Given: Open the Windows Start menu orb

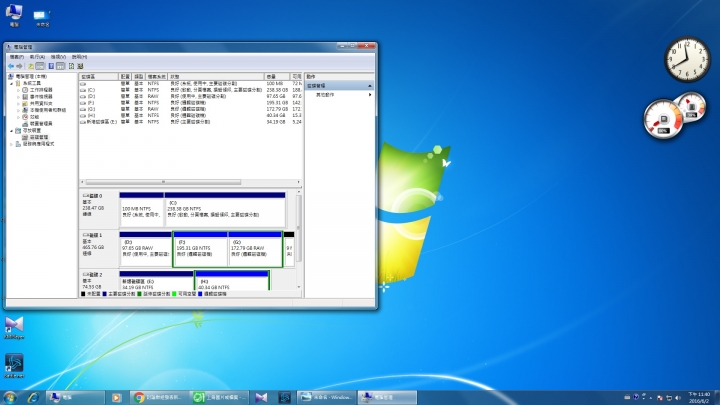Looking at the screenshot, I should [10, 398].
